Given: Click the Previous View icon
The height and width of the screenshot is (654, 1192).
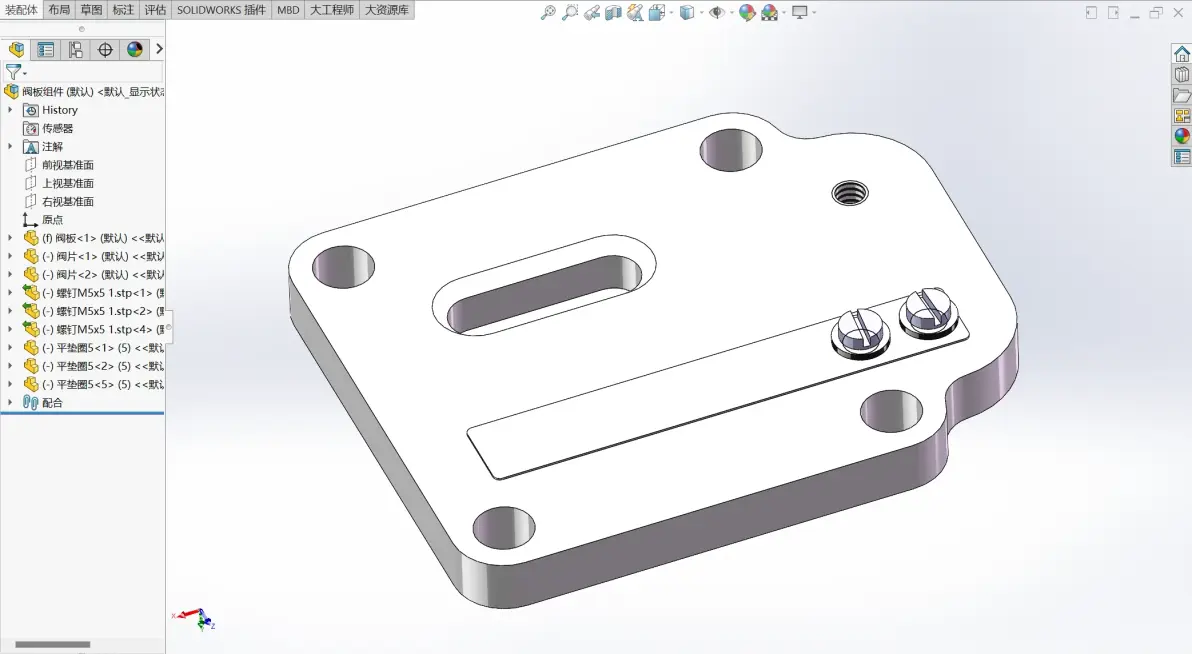Looking at the screenshot, I should pos(592,12).
